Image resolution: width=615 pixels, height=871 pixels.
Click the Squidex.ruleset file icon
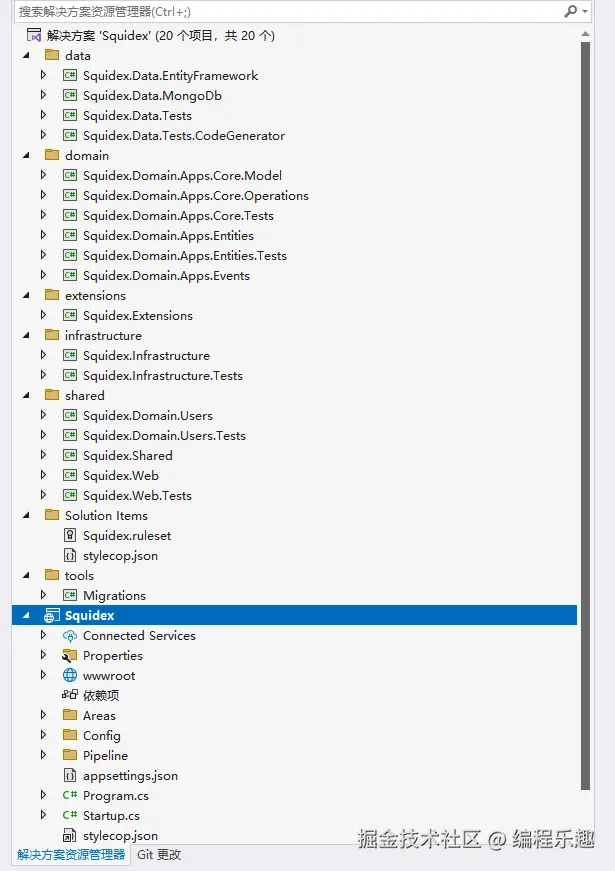[x=69, y=535]
